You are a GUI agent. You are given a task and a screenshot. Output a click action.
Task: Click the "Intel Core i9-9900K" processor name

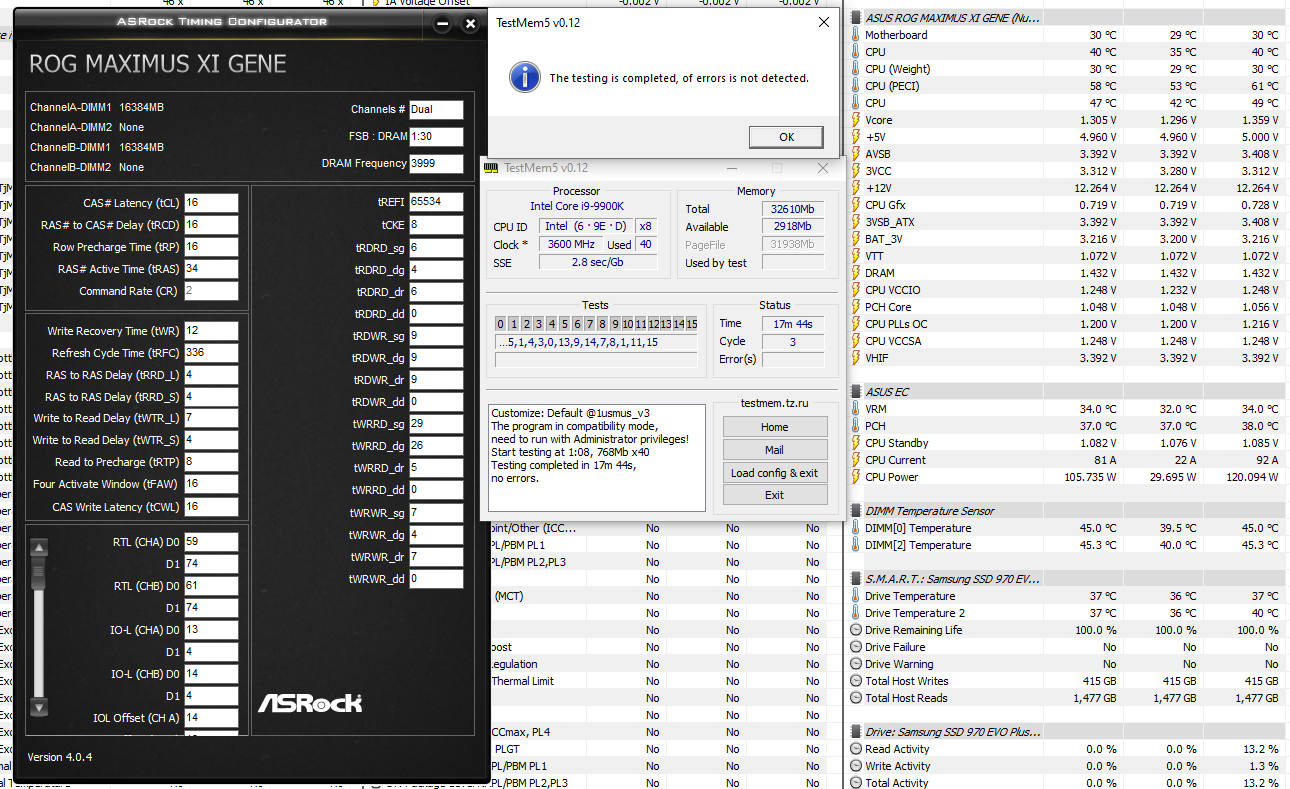click(577, 206)
